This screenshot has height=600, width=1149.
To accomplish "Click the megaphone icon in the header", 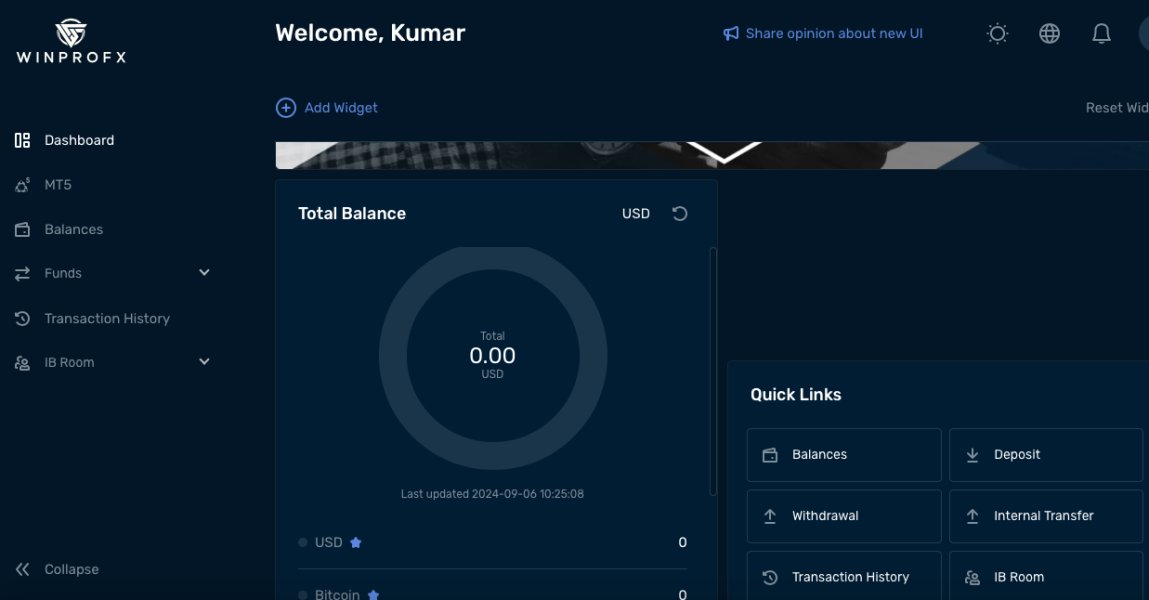I will point(731,34).
